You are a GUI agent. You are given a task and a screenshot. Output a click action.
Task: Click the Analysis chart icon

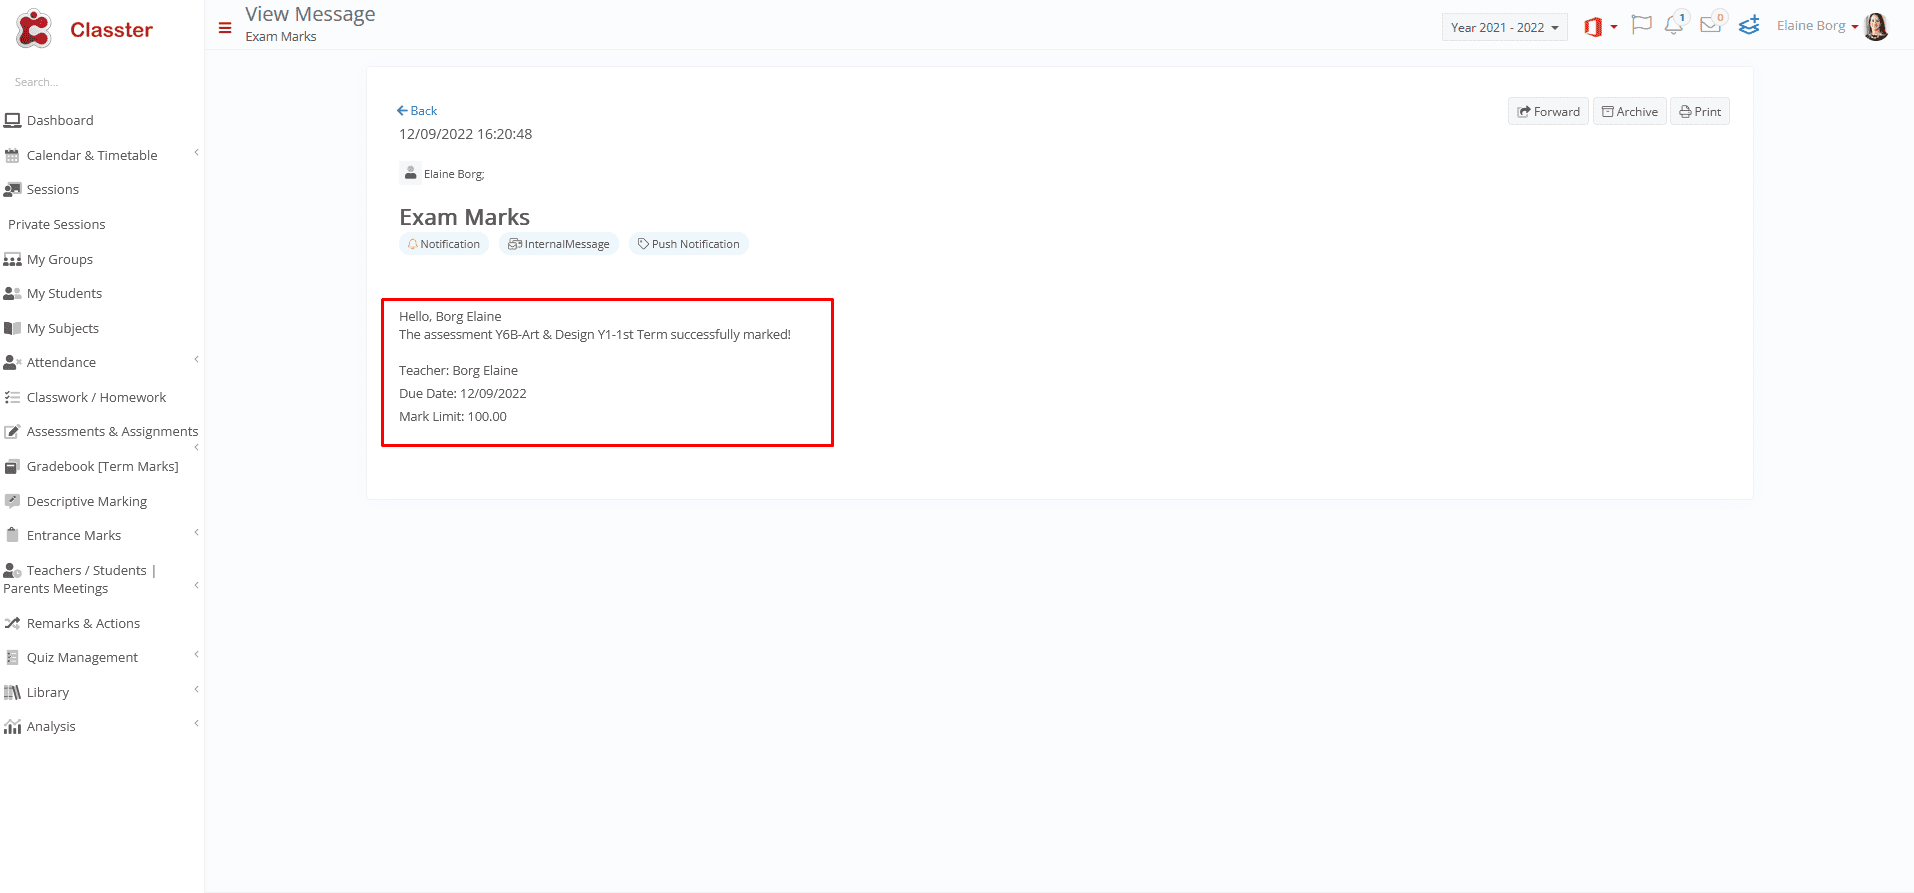[x=12, y=727]
